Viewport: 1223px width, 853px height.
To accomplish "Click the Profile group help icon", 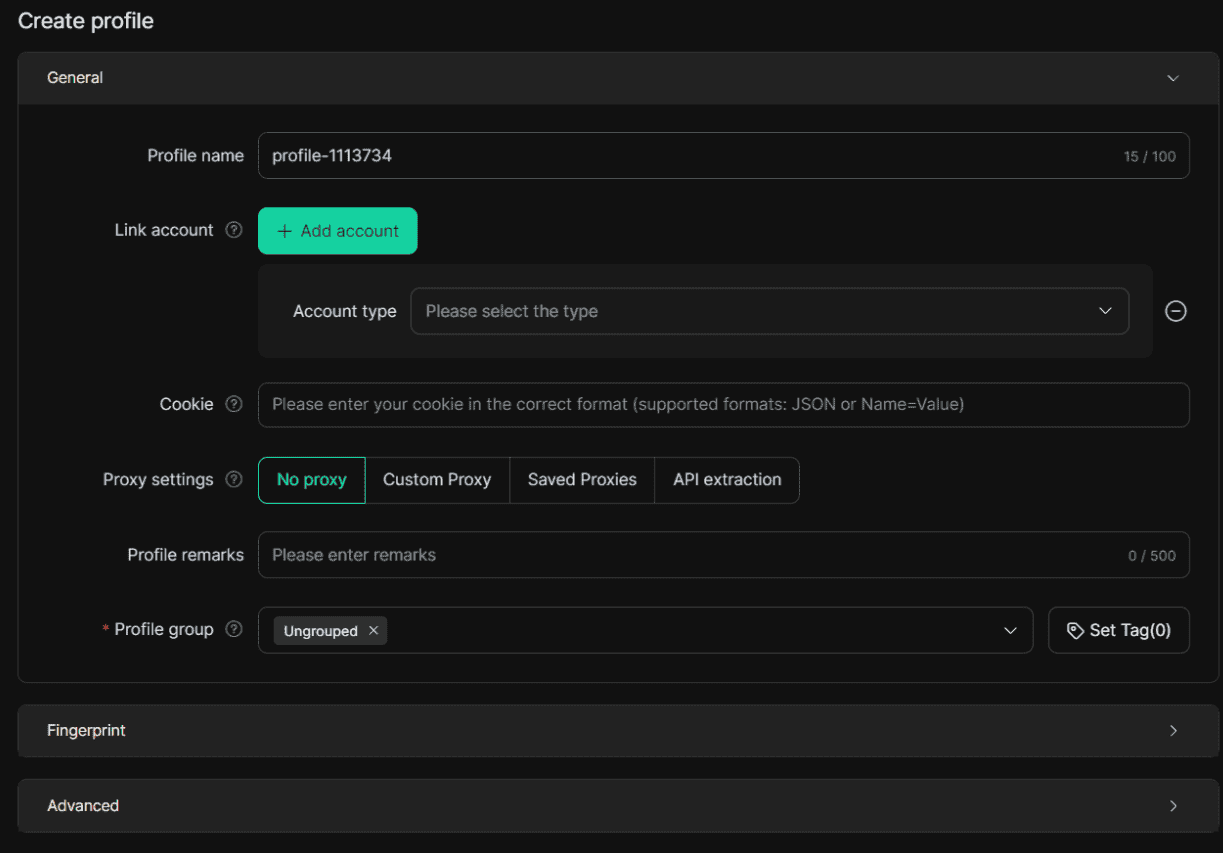I will [234, 629].
